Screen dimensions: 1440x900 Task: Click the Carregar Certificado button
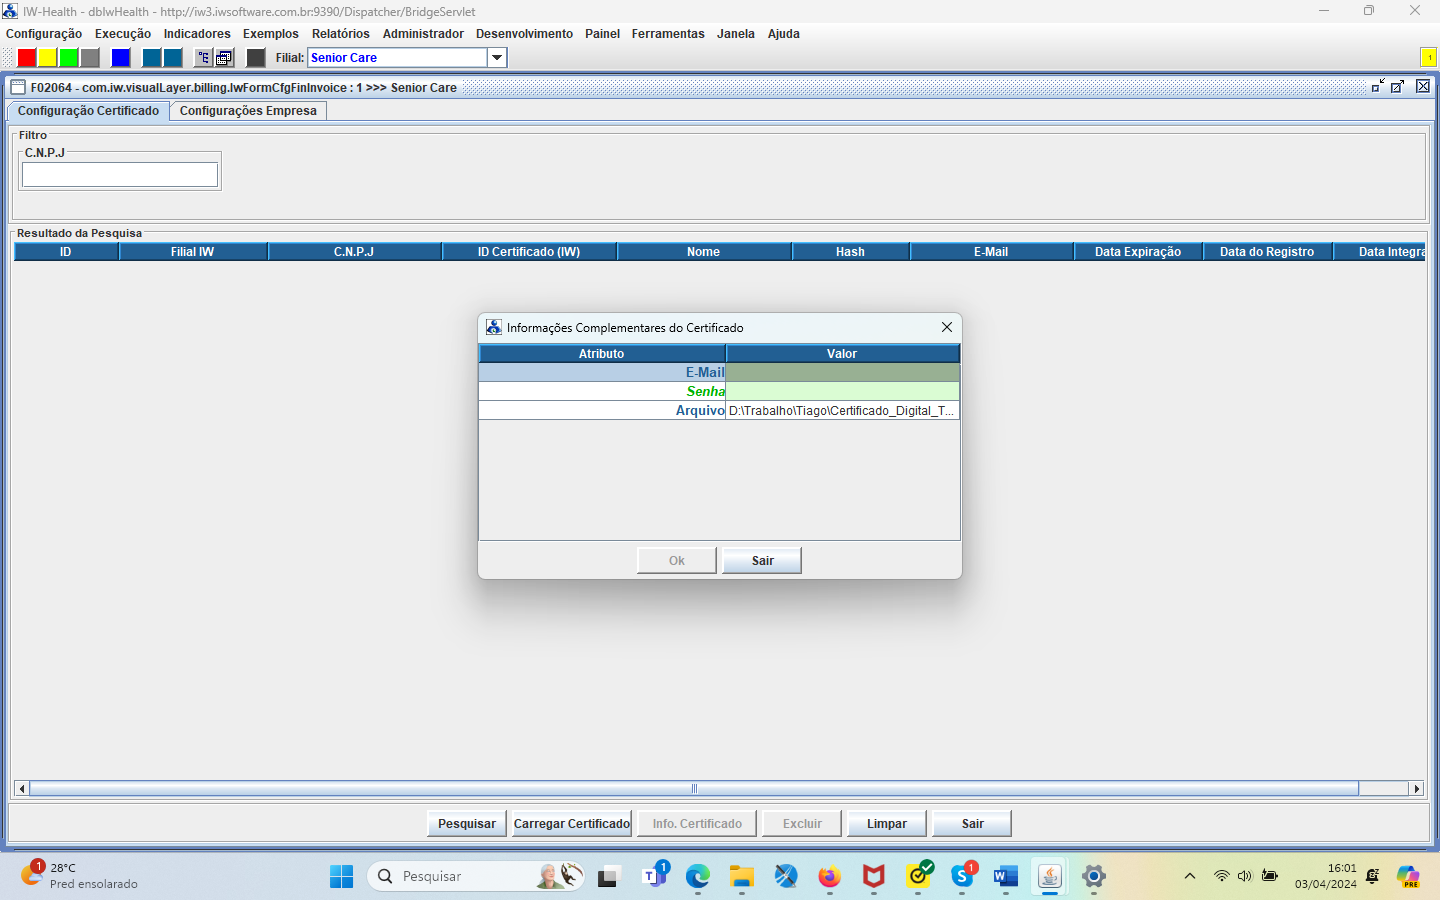pyautogui.click(x=572, y=824)
